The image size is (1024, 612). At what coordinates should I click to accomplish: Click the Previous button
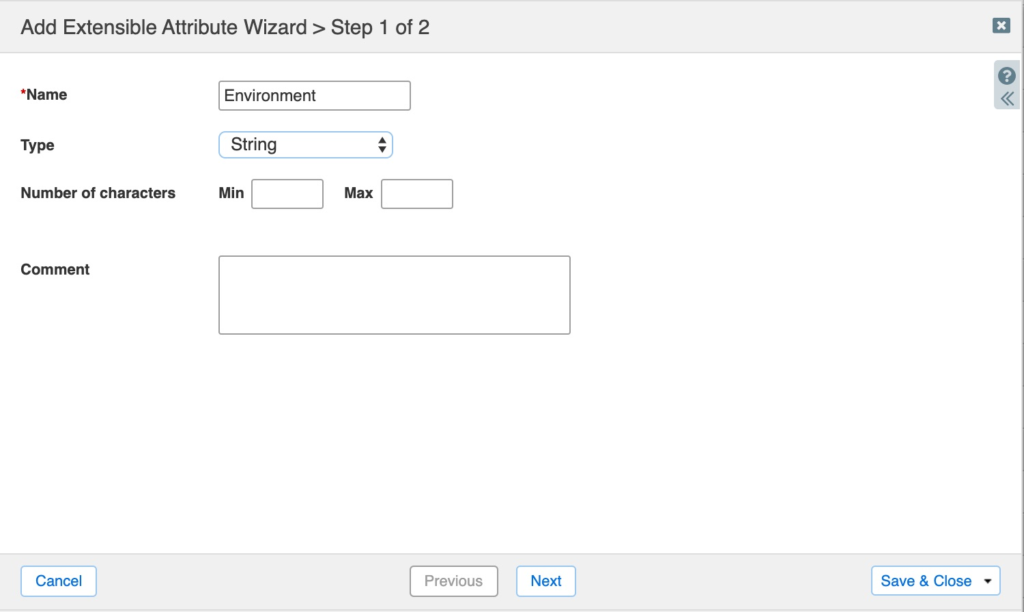[453, 581]
